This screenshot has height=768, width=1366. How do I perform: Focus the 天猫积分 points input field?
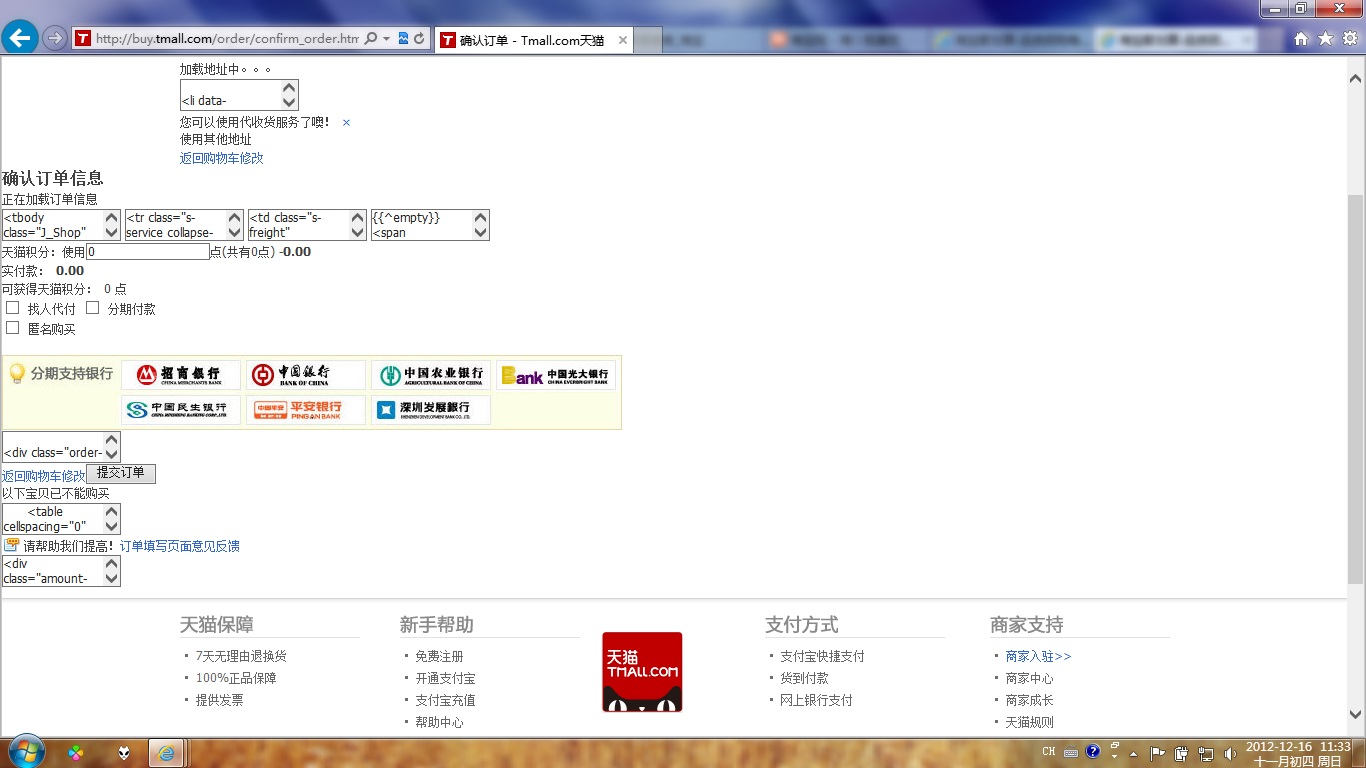point(148,252)
